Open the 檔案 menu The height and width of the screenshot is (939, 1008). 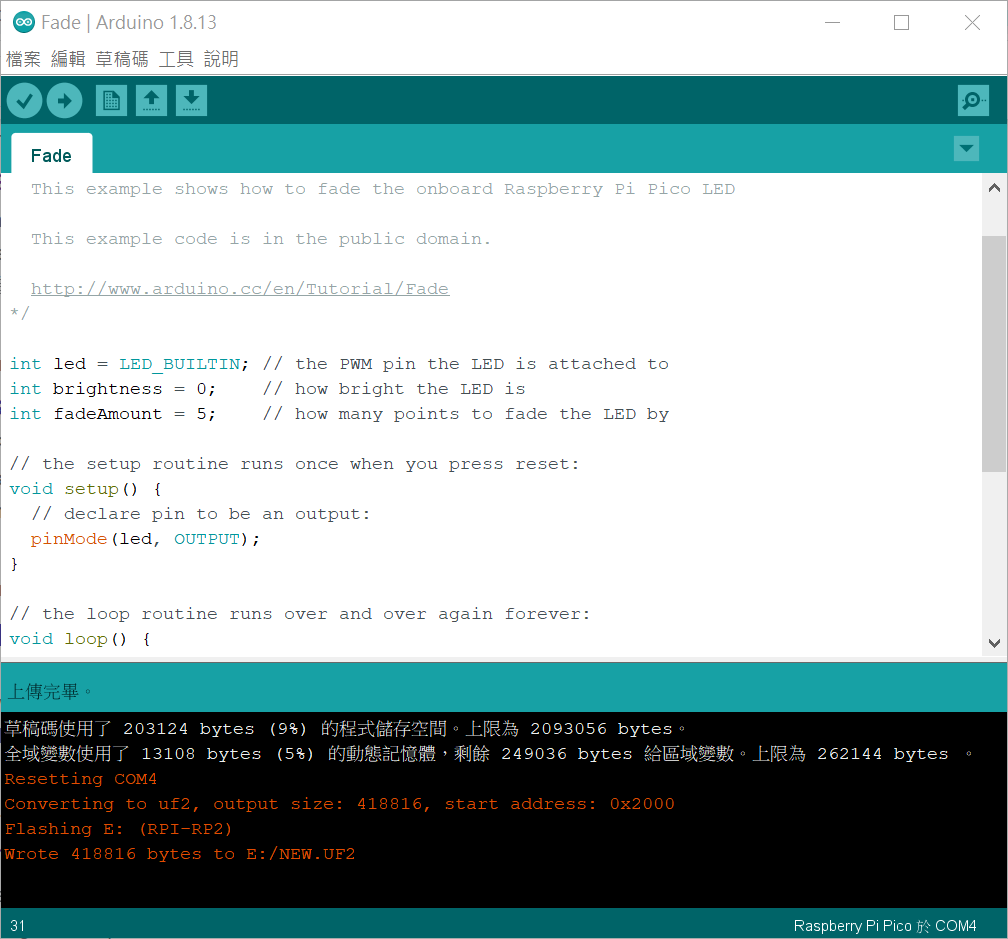pyautogui.click(x=23, y=58)
